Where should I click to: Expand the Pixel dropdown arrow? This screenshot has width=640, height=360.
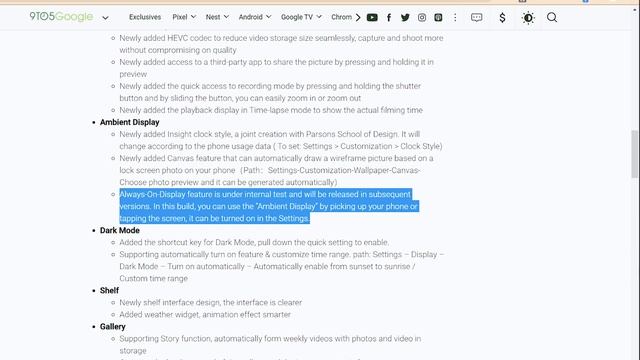(x=193, y=17)
